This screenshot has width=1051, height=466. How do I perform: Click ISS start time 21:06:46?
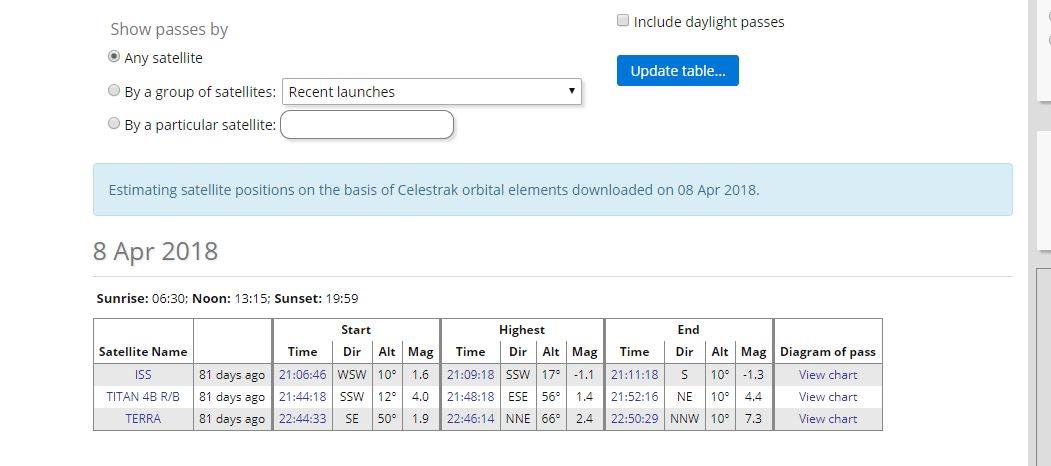click(x=302, y=375)
